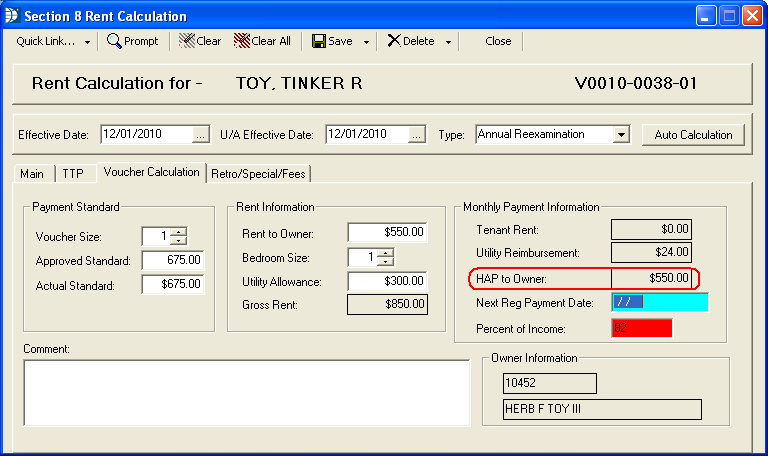Image resolution: width=768 pixels, height=456 pixels.
Task: Click the voucher number V0010-0038-01
Action: coord(636,83)
